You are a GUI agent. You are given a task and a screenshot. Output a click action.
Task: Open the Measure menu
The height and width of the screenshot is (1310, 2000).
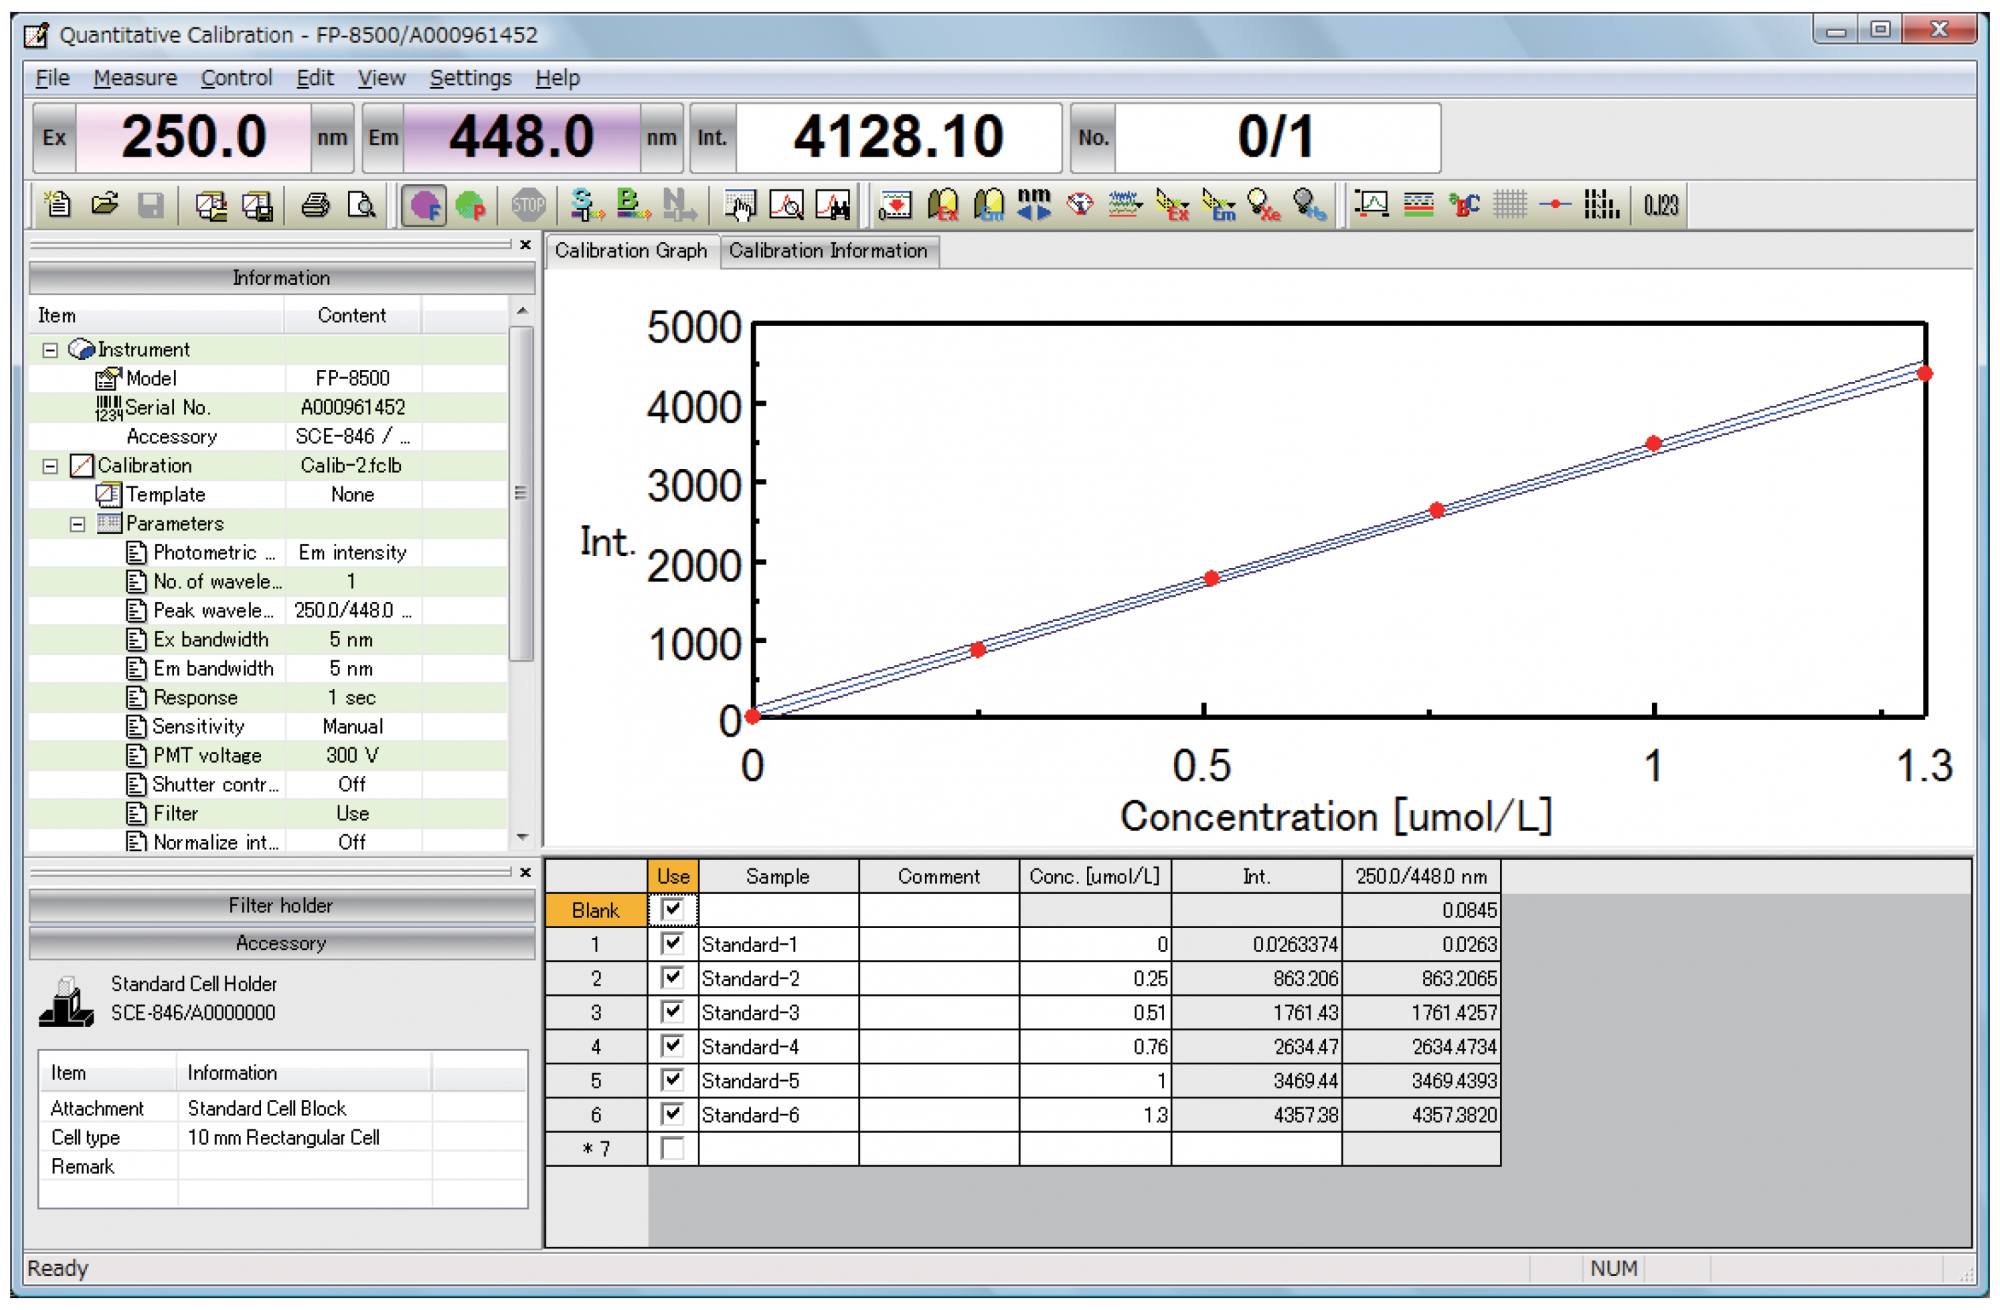pyautogui.click(x=135, y=78)
